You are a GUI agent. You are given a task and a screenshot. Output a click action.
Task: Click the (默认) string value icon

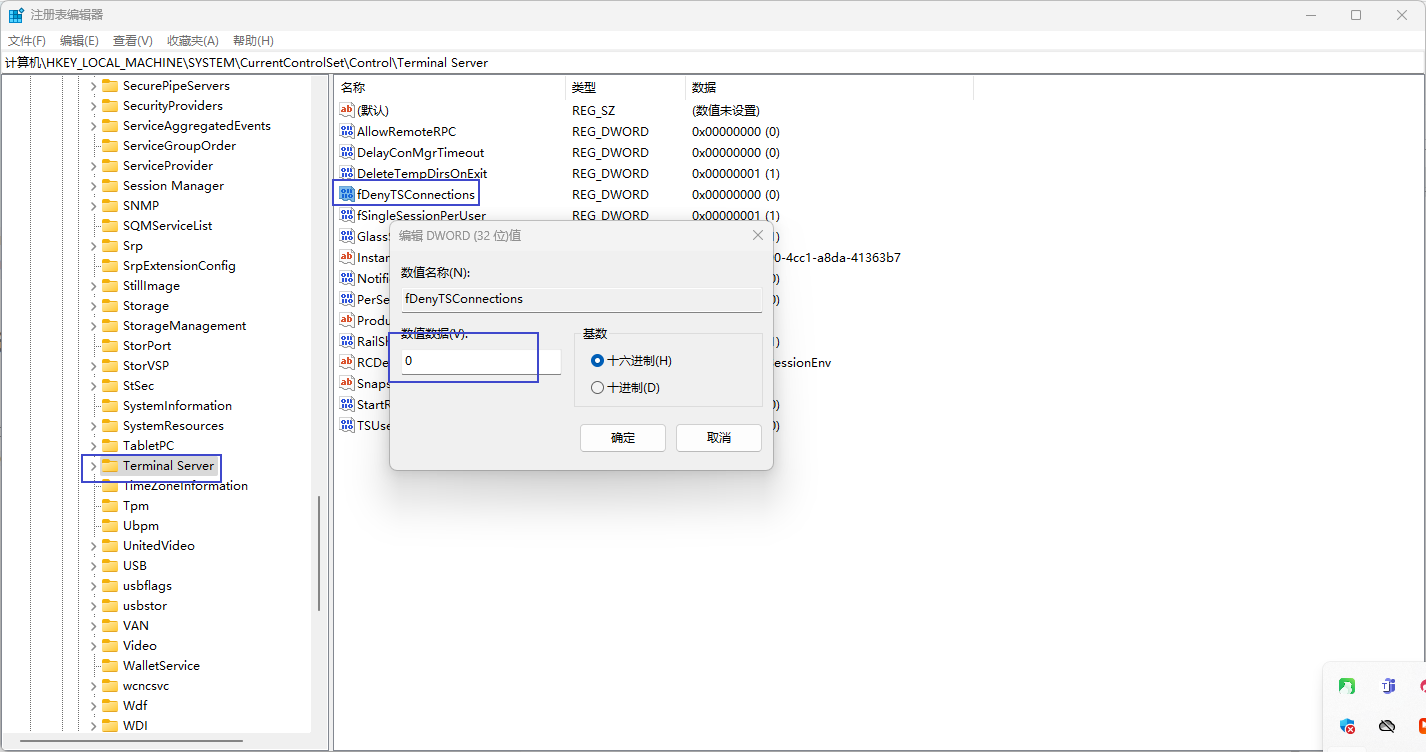click(x=347, y=110)
